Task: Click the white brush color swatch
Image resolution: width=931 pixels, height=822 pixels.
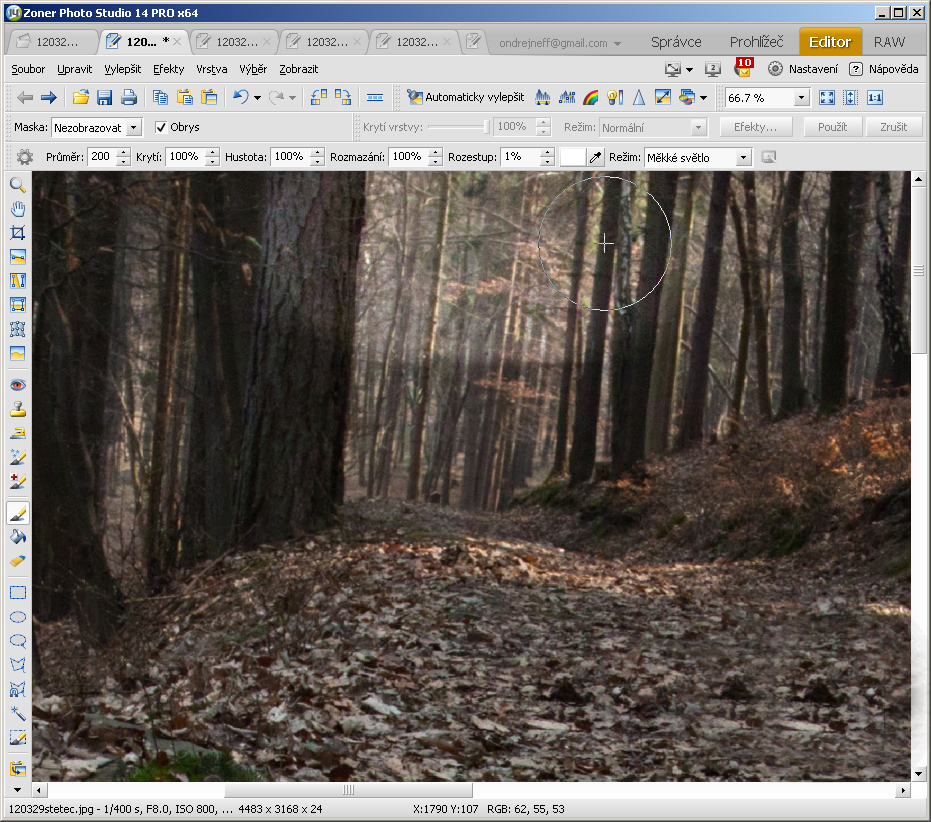Action: tap(572, 158)
